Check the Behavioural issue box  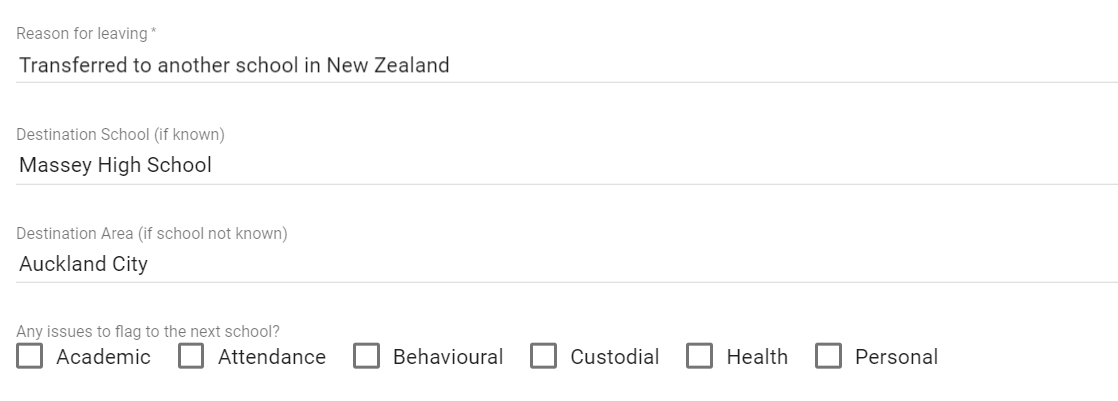pyautogui.click(x=366, y=357)
